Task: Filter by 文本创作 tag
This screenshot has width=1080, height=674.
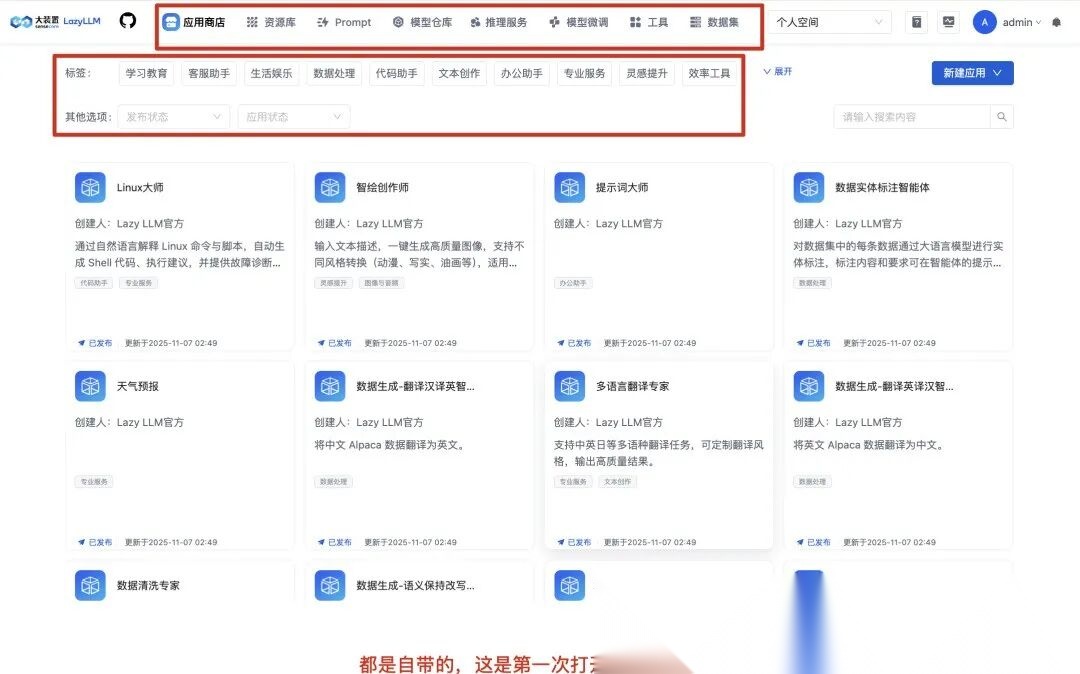Action: point(459,73)
